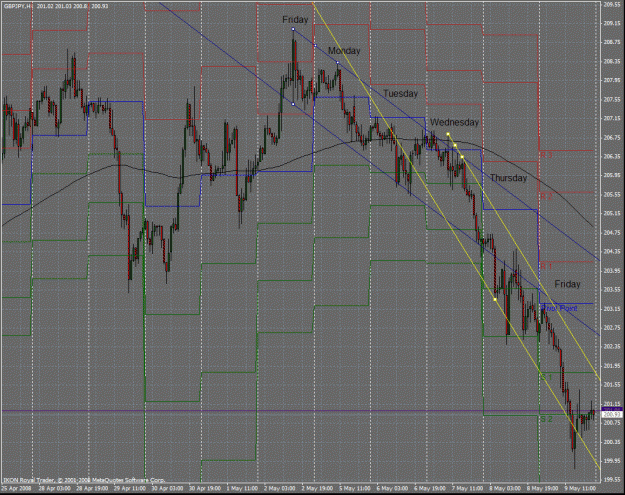Click the 204.35 price axis label
This screenshot has width=625, height=495.
[611, 251]
